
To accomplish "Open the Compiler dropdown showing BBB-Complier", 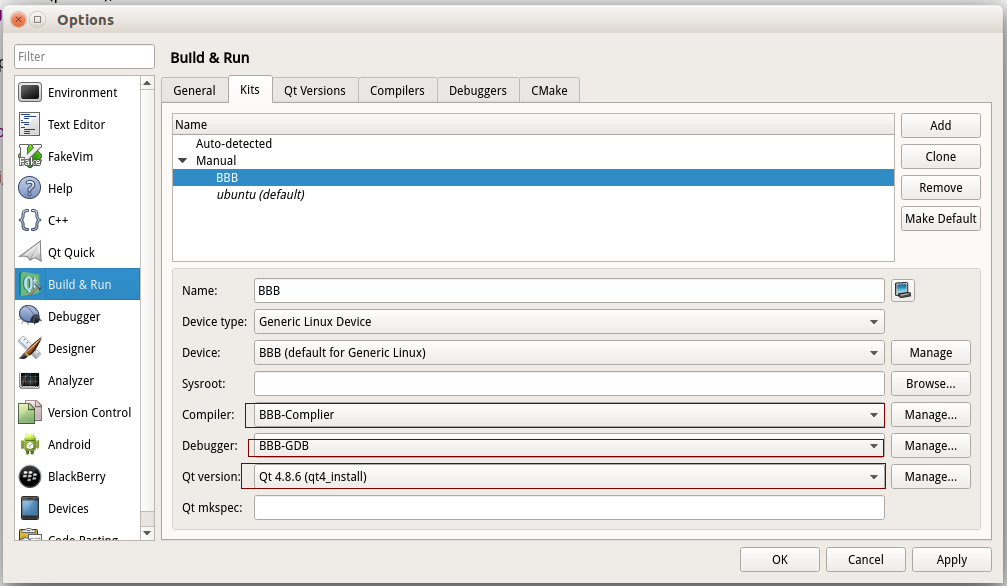I will 569,414.
